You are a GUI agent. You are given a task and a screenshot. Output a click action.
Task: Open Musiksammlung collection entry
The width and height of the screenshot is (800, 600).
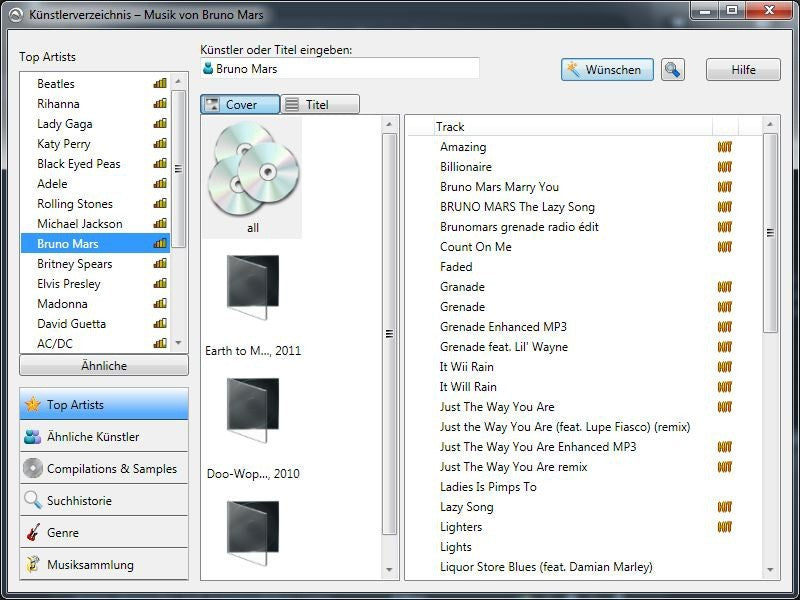pyautogui.click(x=104, y=564)
